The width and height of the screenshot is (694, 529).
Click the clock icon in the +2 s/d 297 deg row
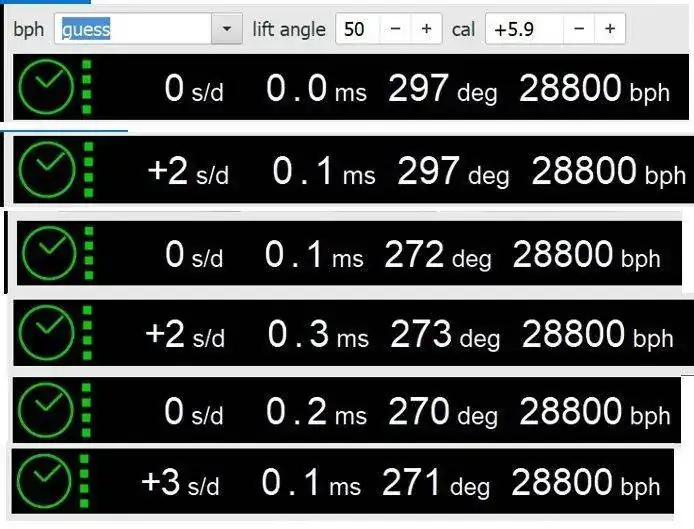[49, 171]
